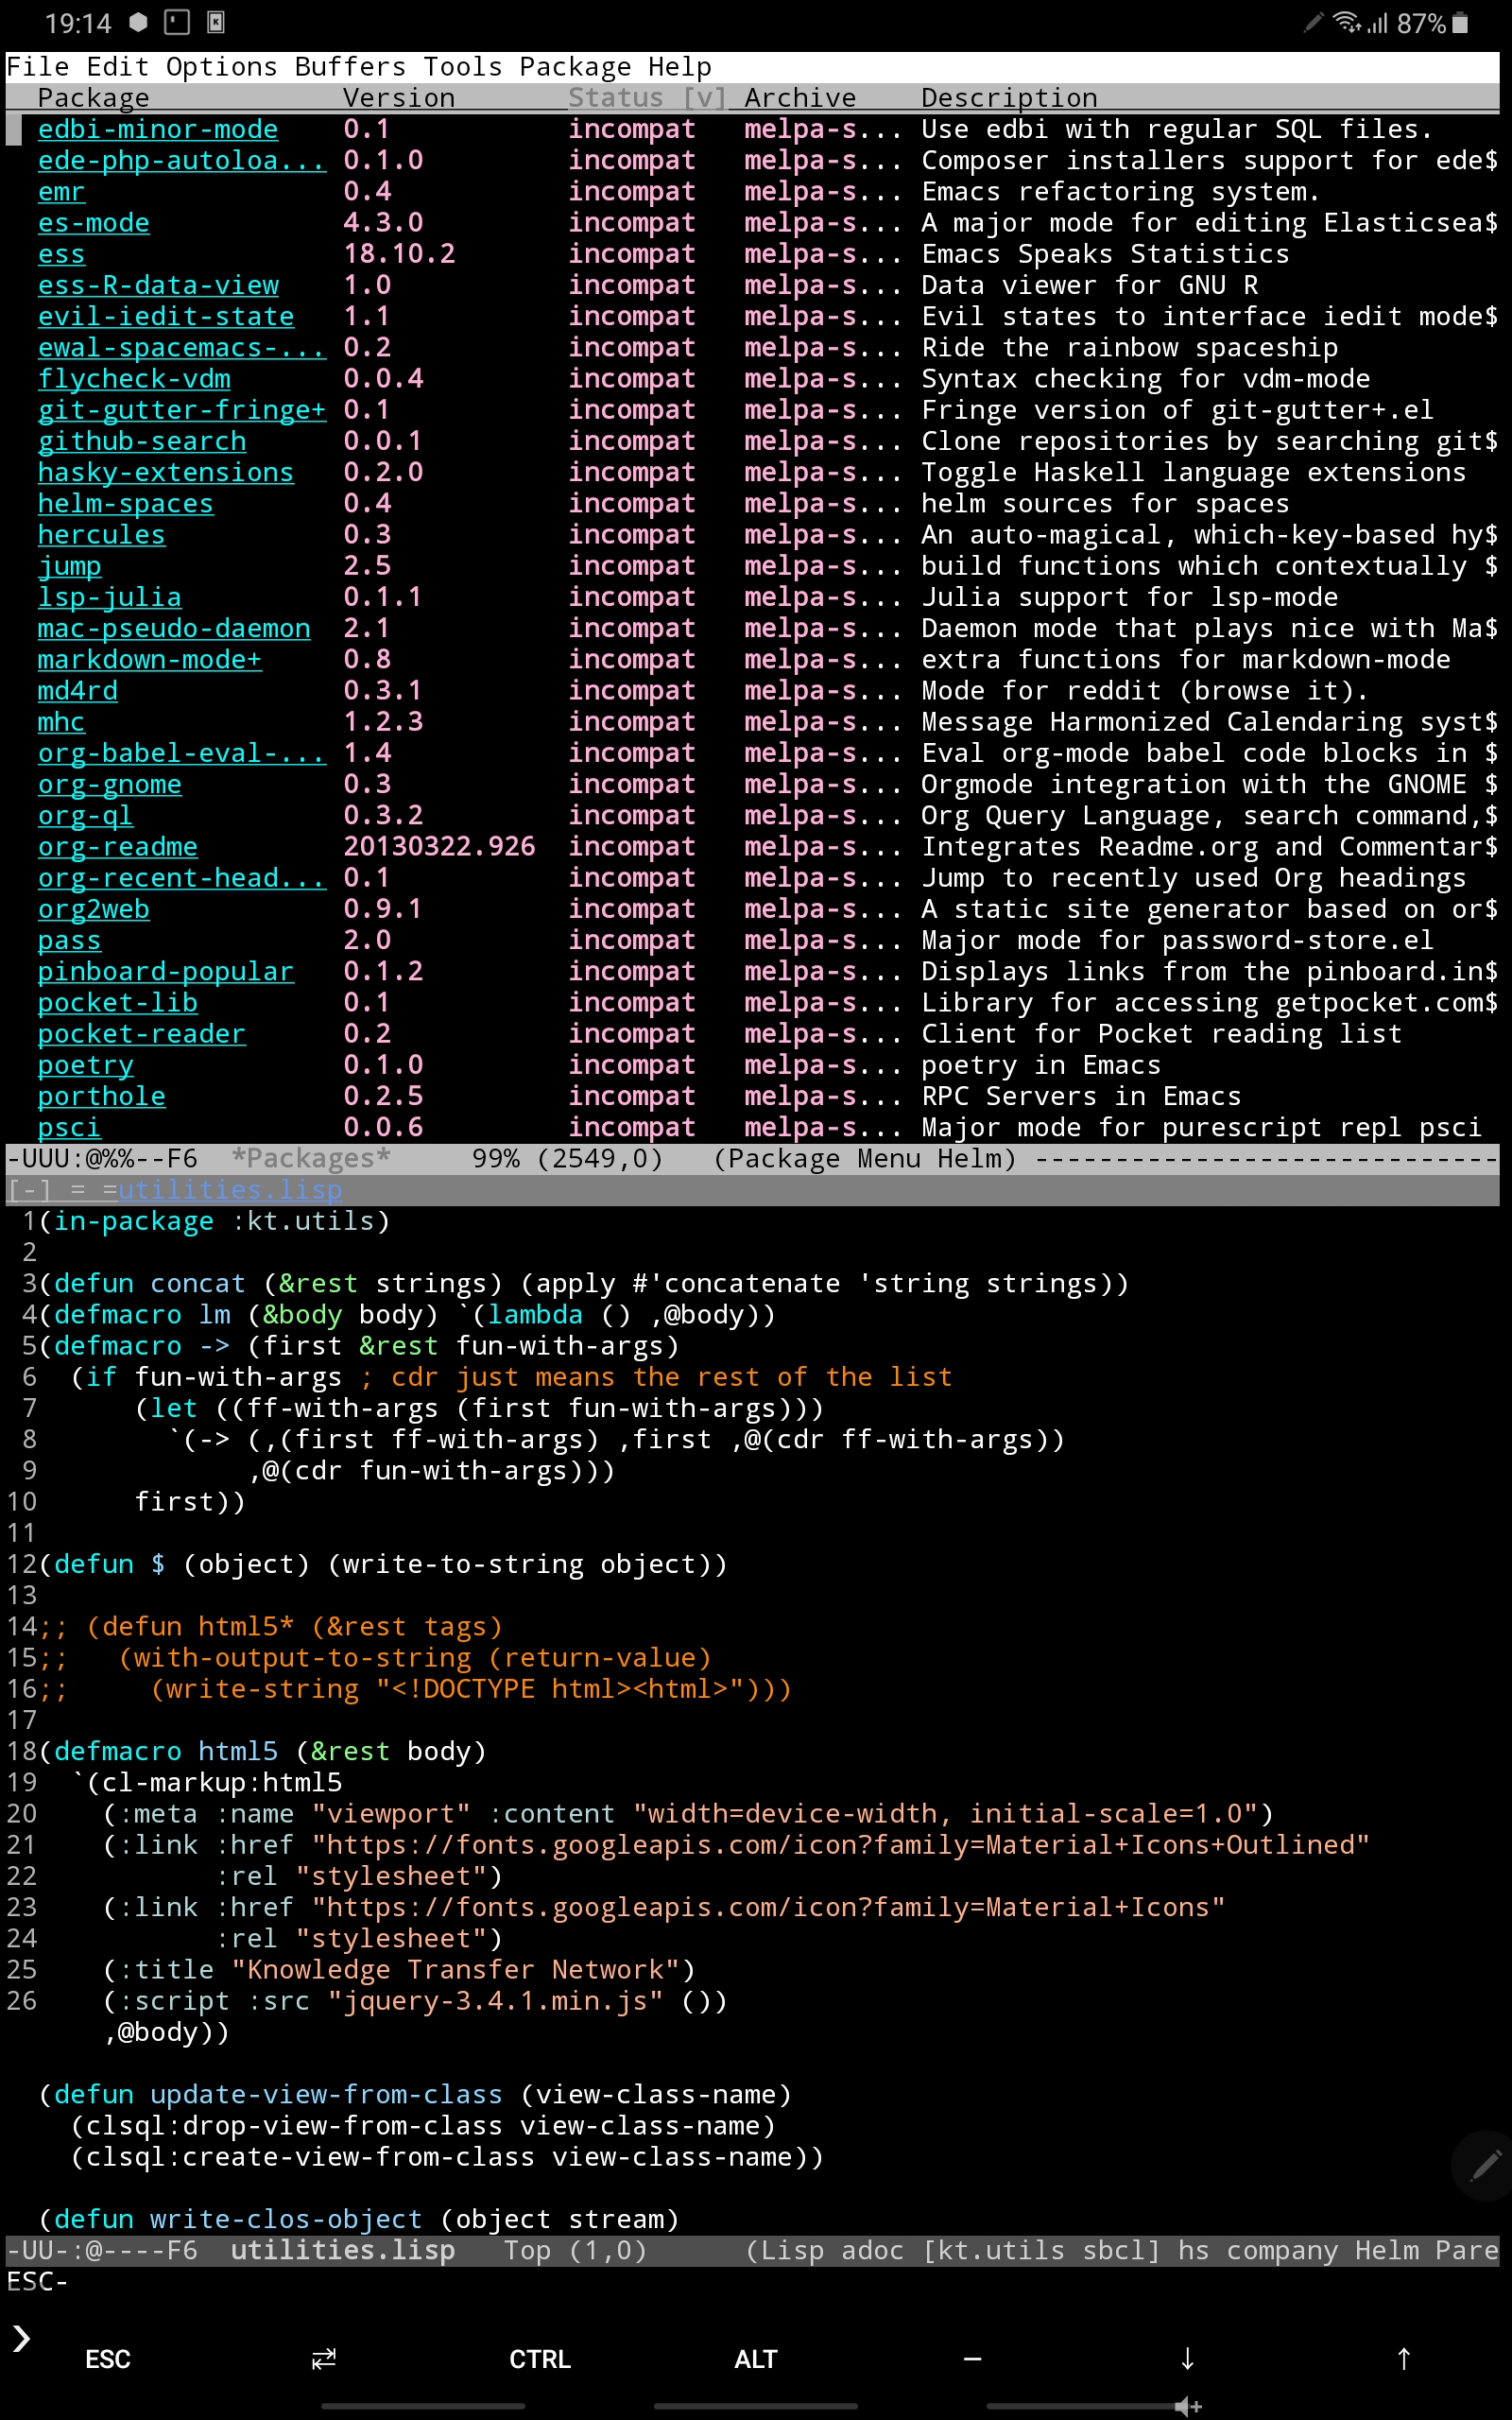The image size is (1512, 2420).
Task: Open the lsp-julia package link
Action: (110, 597)
